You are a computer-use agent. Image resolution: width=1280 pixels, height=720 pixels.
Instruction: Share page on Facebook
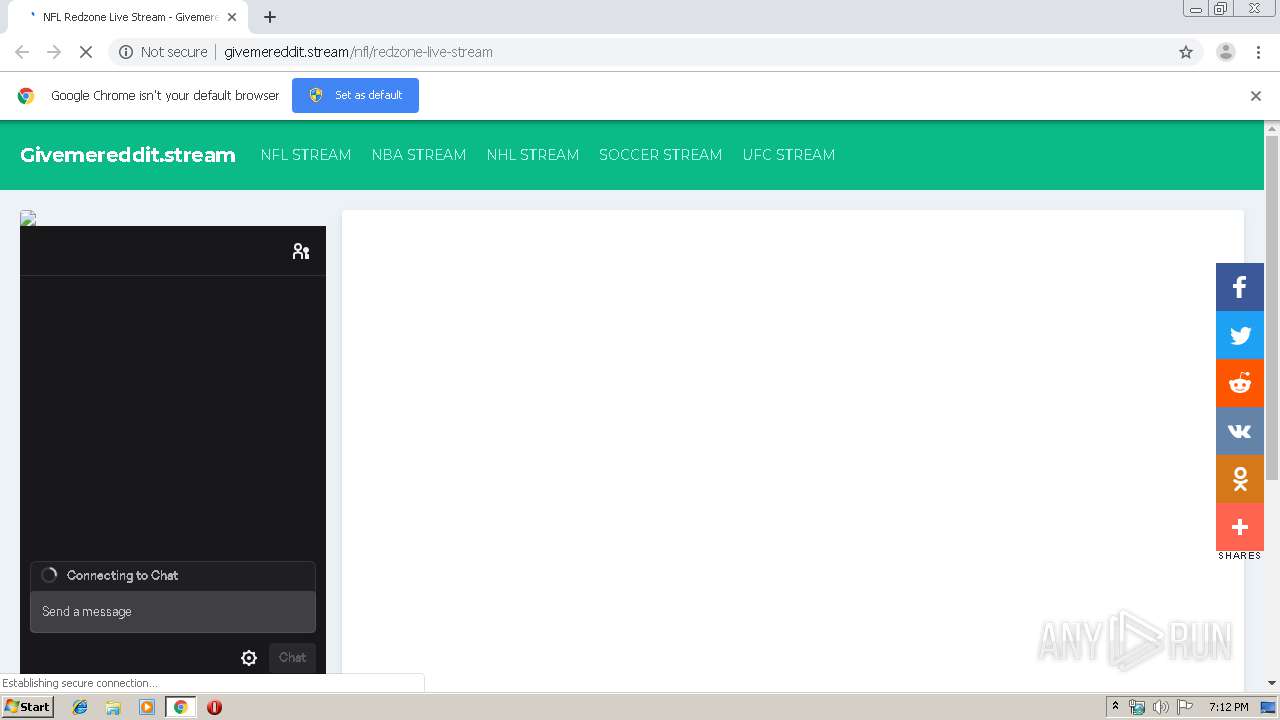point(1240,287)
